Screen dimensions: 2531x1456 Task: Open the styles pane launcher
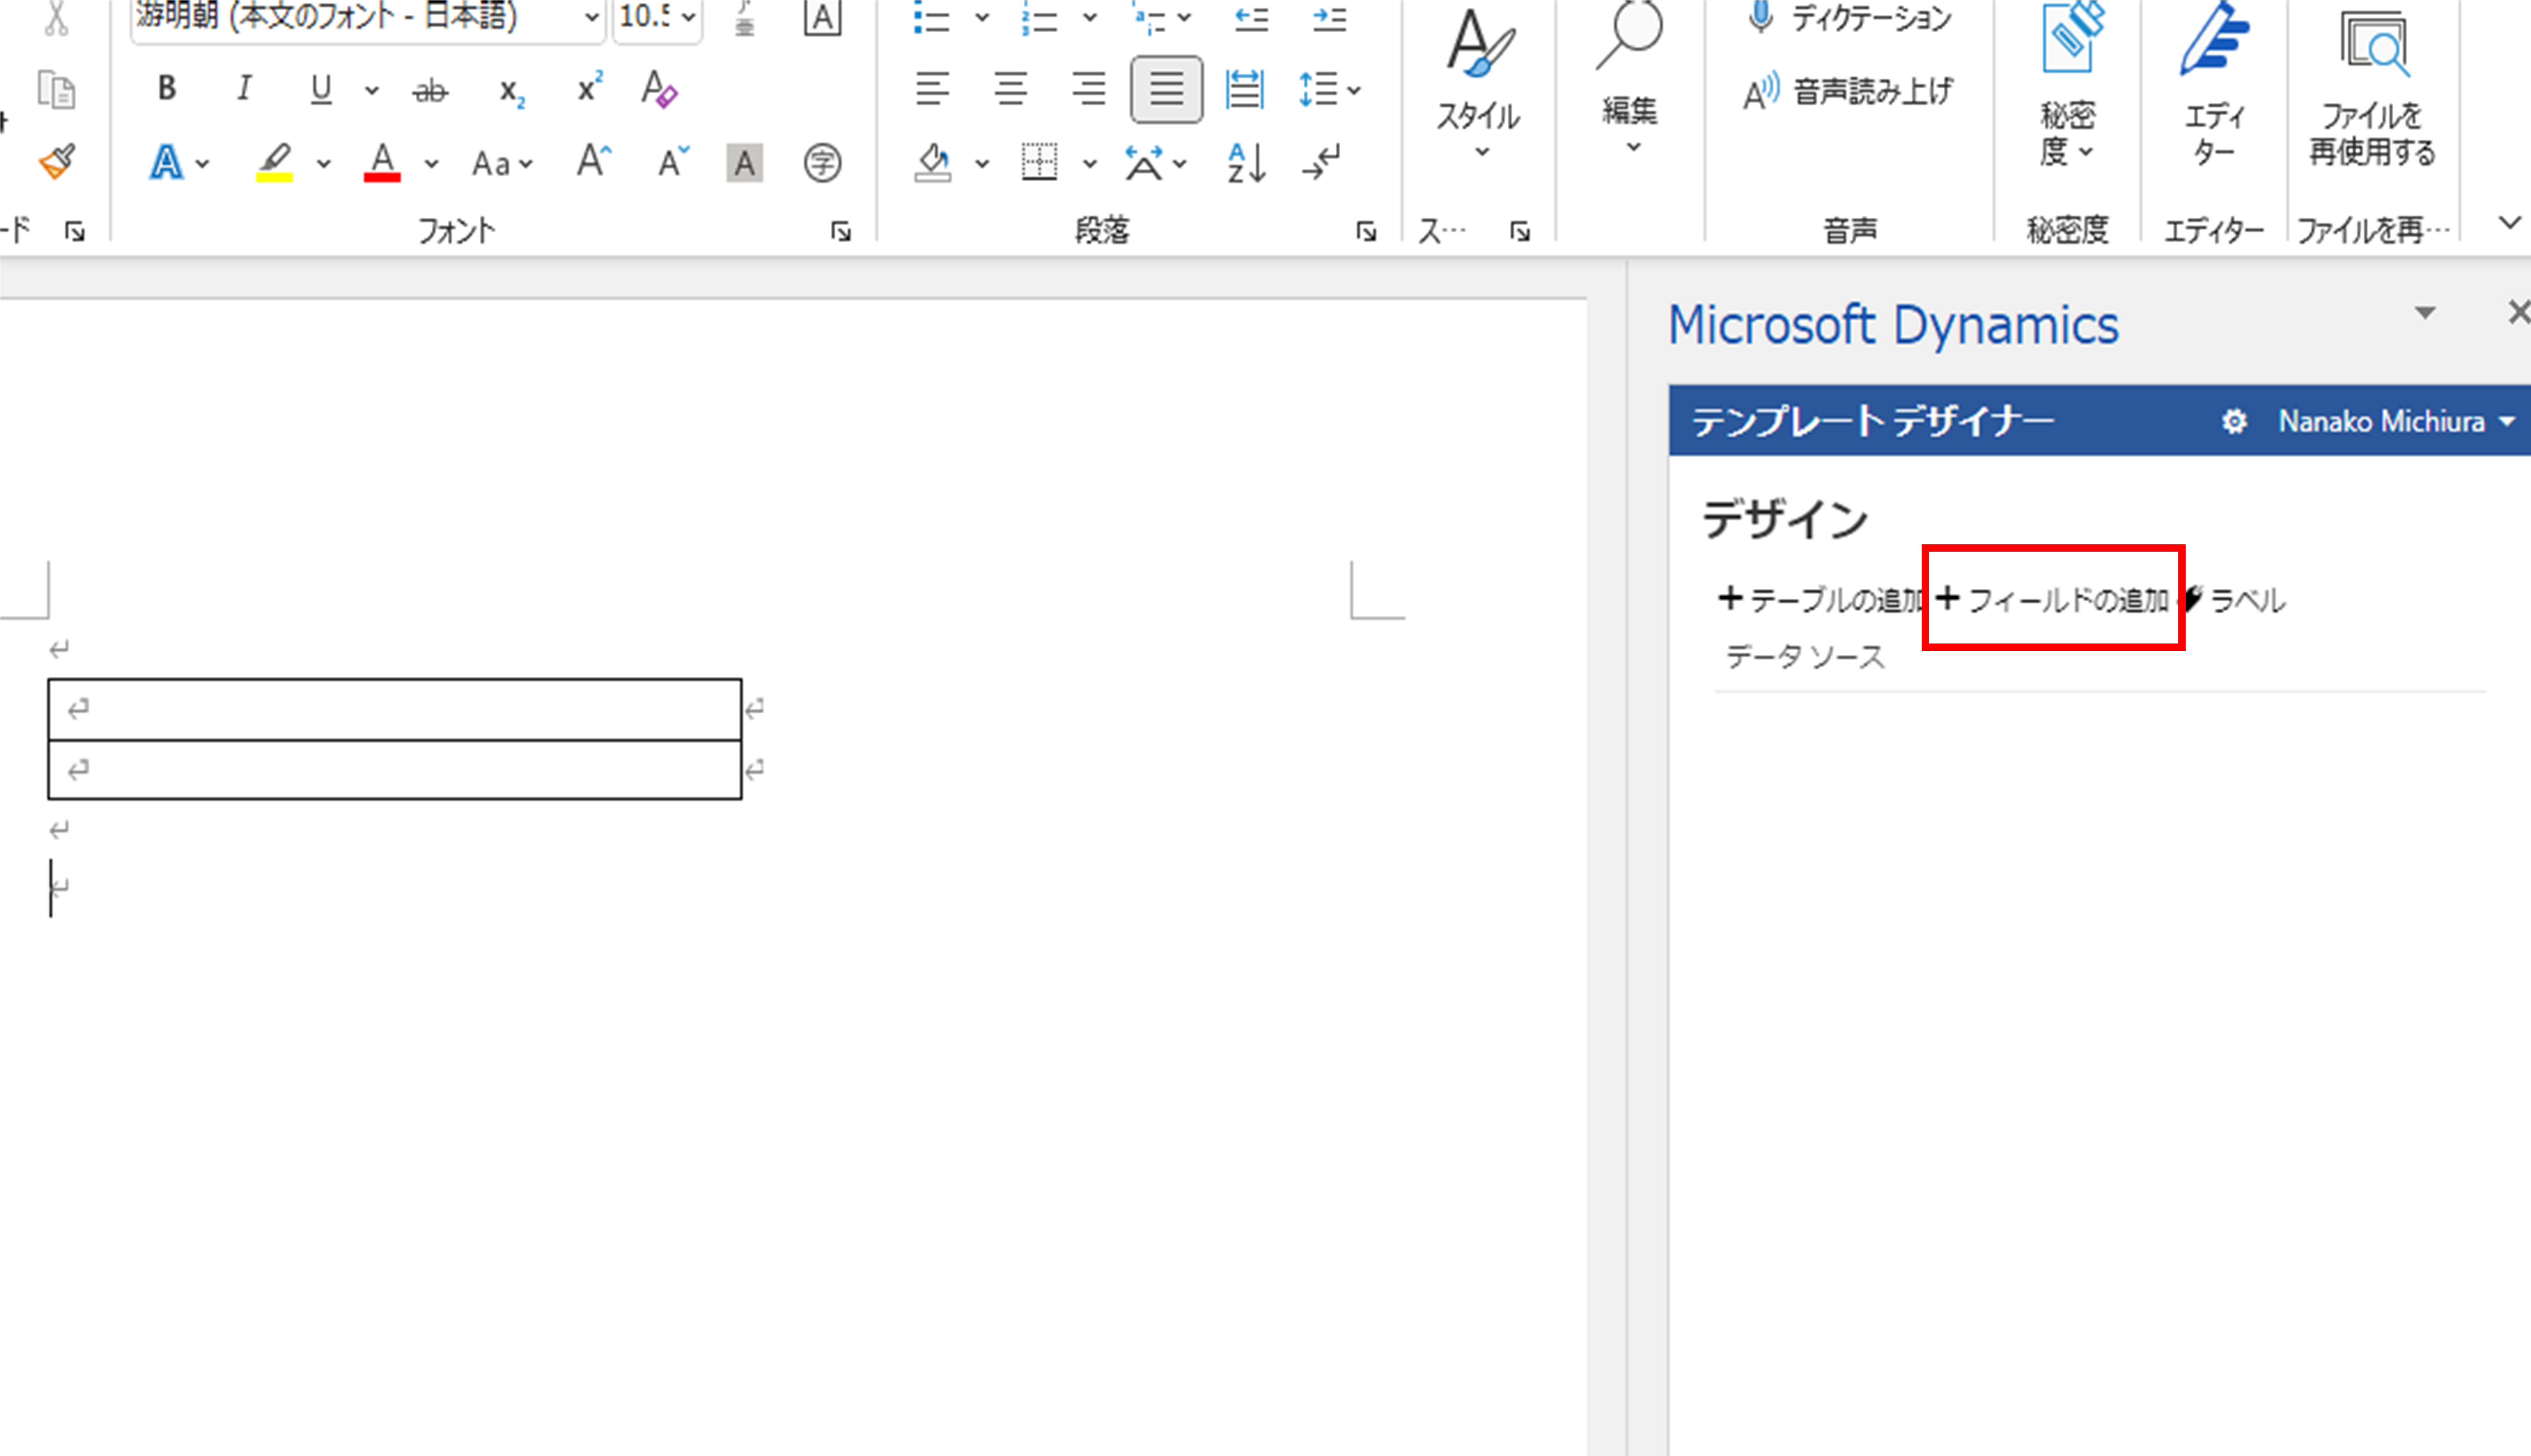point(1520,232)
